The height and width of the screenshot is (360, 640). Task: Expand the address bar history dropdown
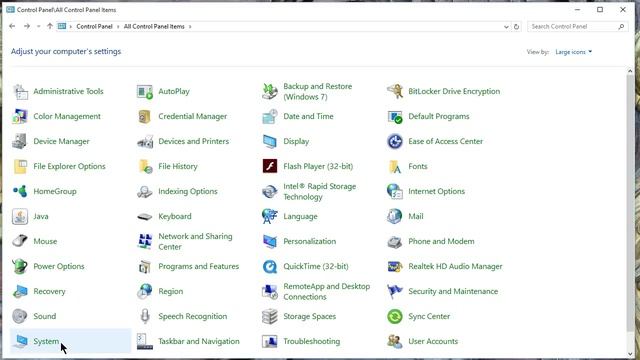[x=506, y=27]
